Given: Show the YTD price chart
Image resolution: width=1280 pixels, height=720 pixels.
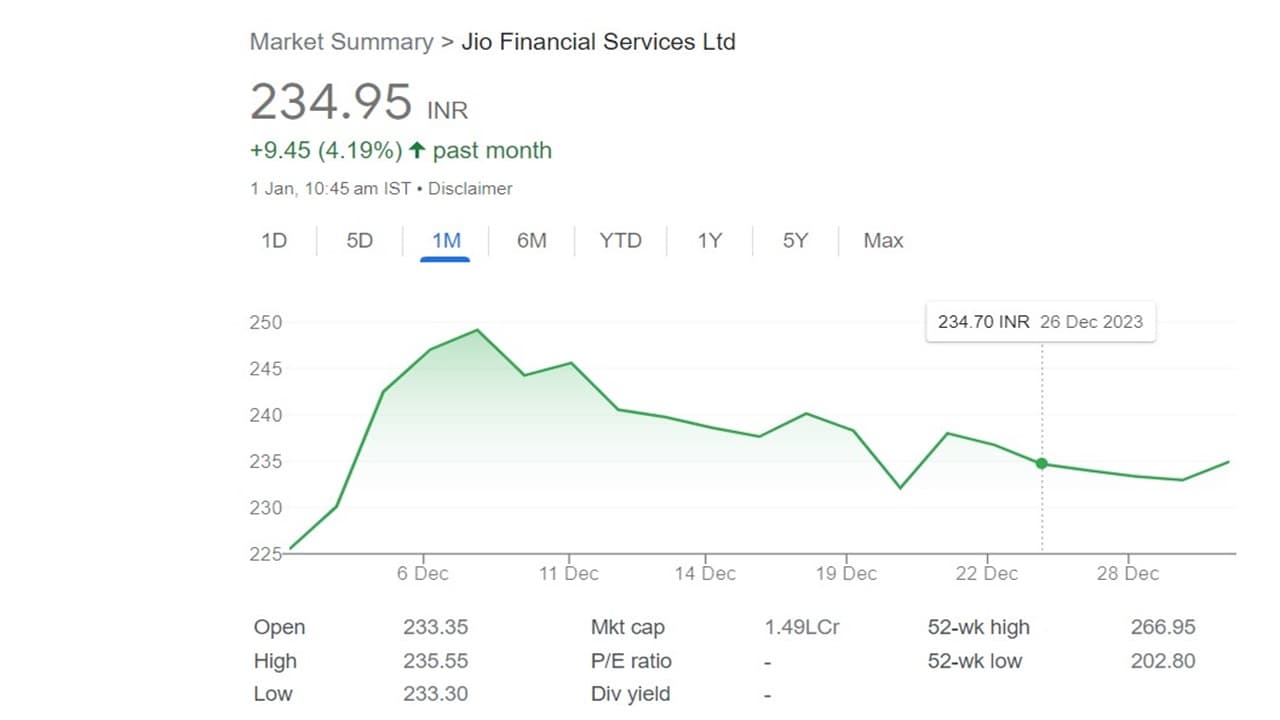Looking at the screenshot, I should pyautogui.click(x=620, y=241).
